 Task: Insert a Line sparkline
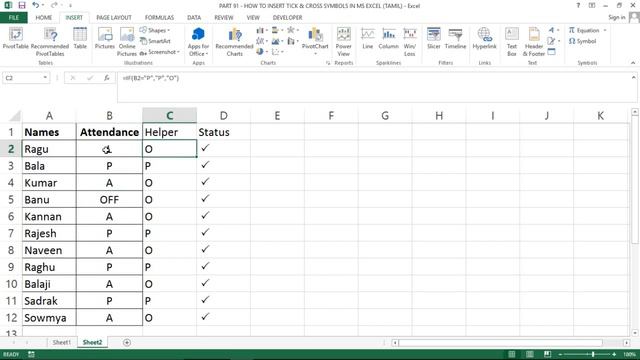pos(368,38)
